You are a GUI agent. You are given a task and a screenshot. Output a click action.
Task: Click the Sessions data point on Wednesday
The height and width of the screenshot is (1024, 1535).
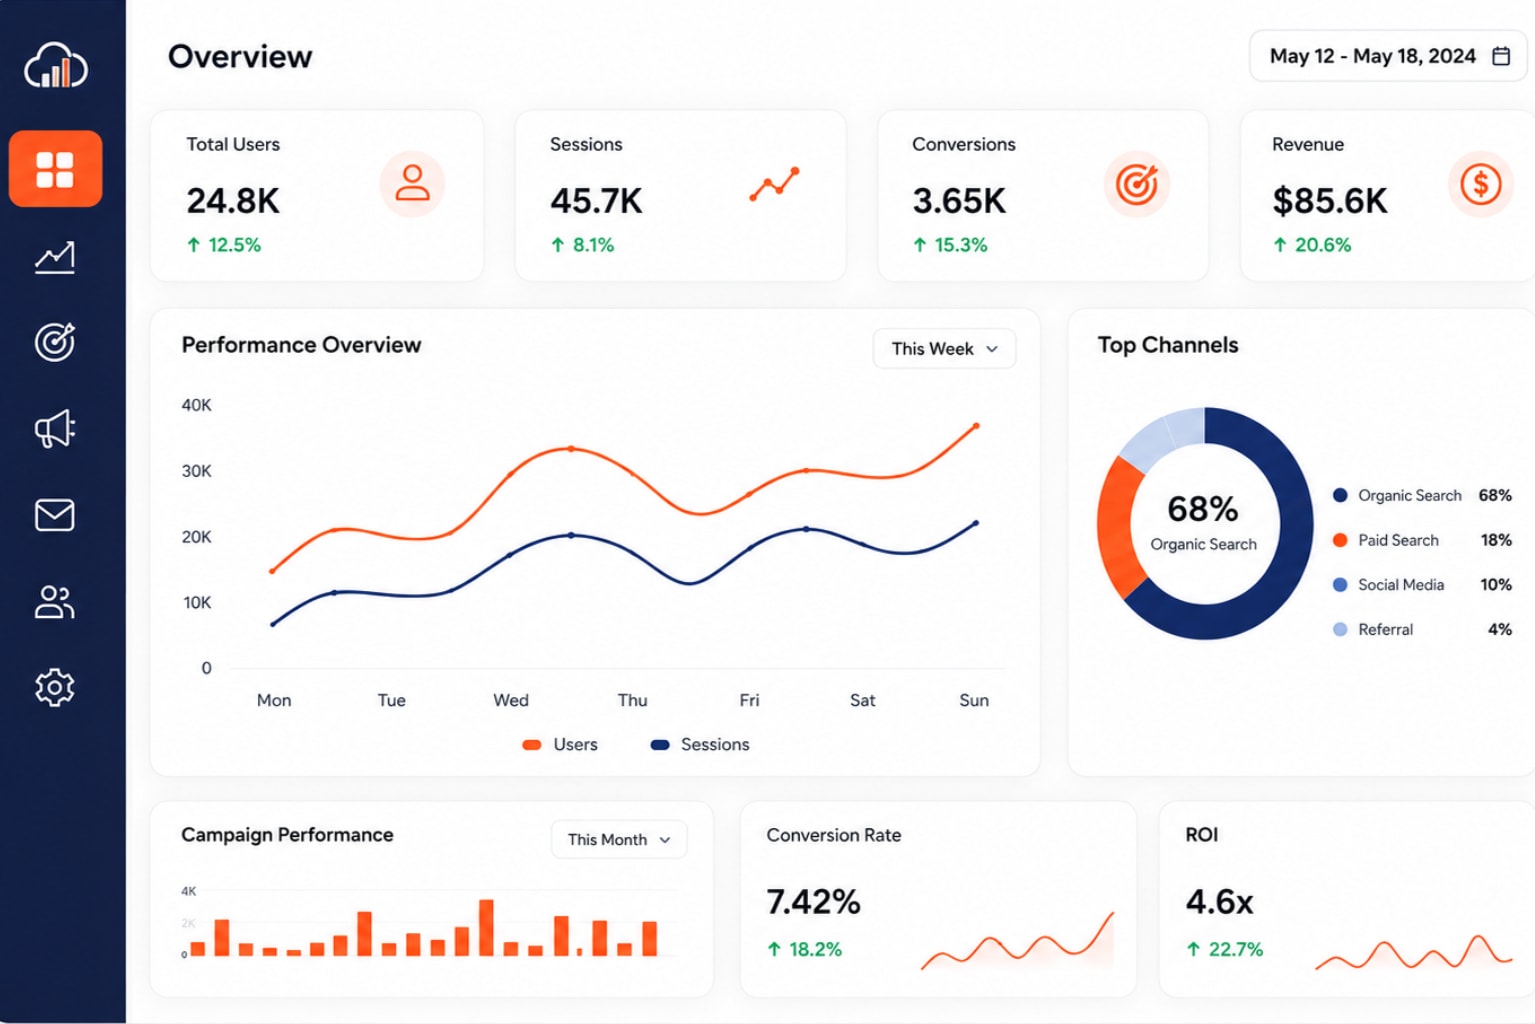(510, 554)
